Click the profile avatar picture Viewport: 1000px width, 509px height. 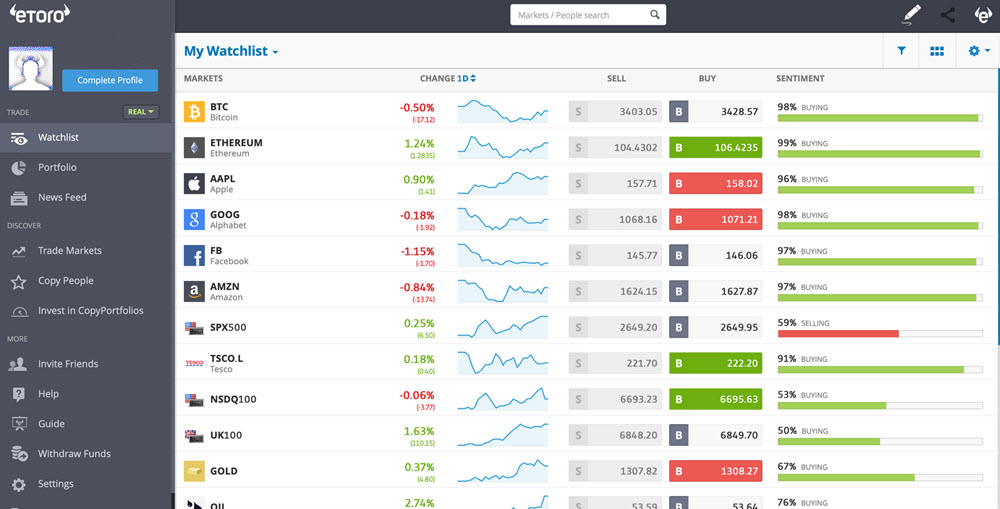[x=31, y=68]
